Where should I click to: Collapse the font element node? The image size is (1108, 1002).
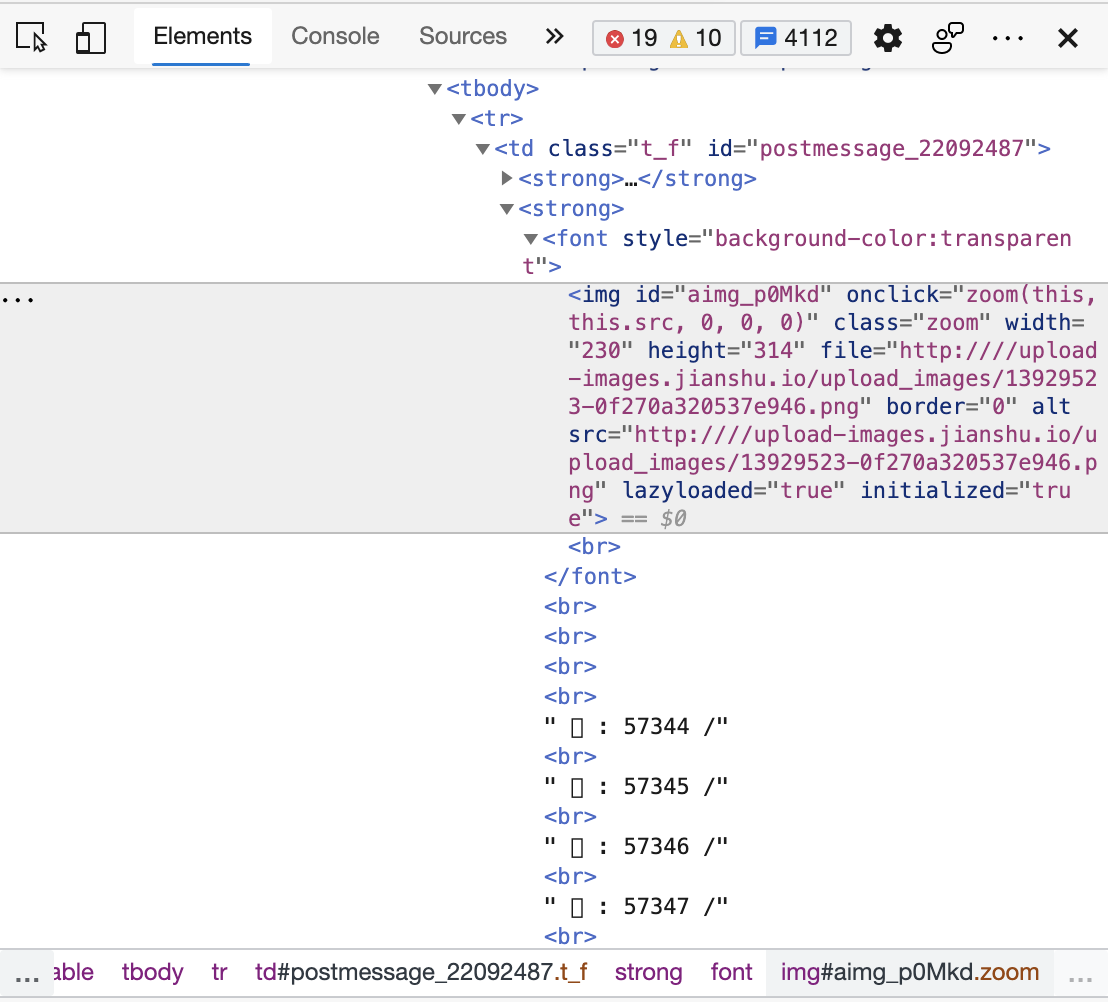(x=531, y=239)
